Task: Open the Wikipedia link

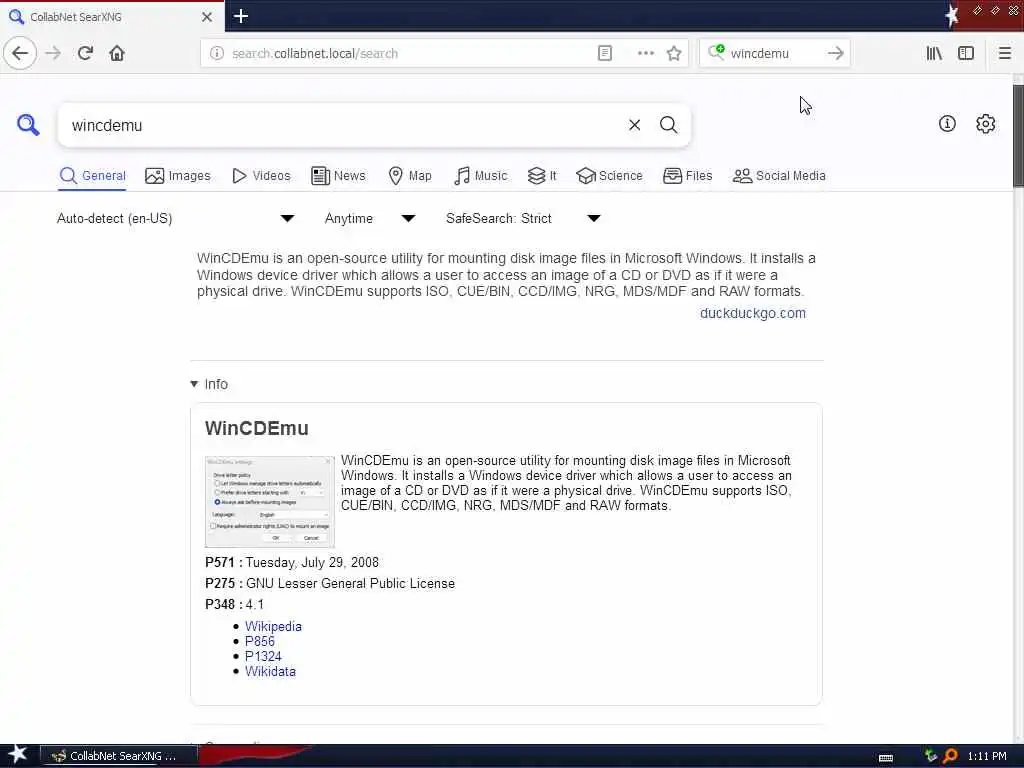Action: coord(273,626)
